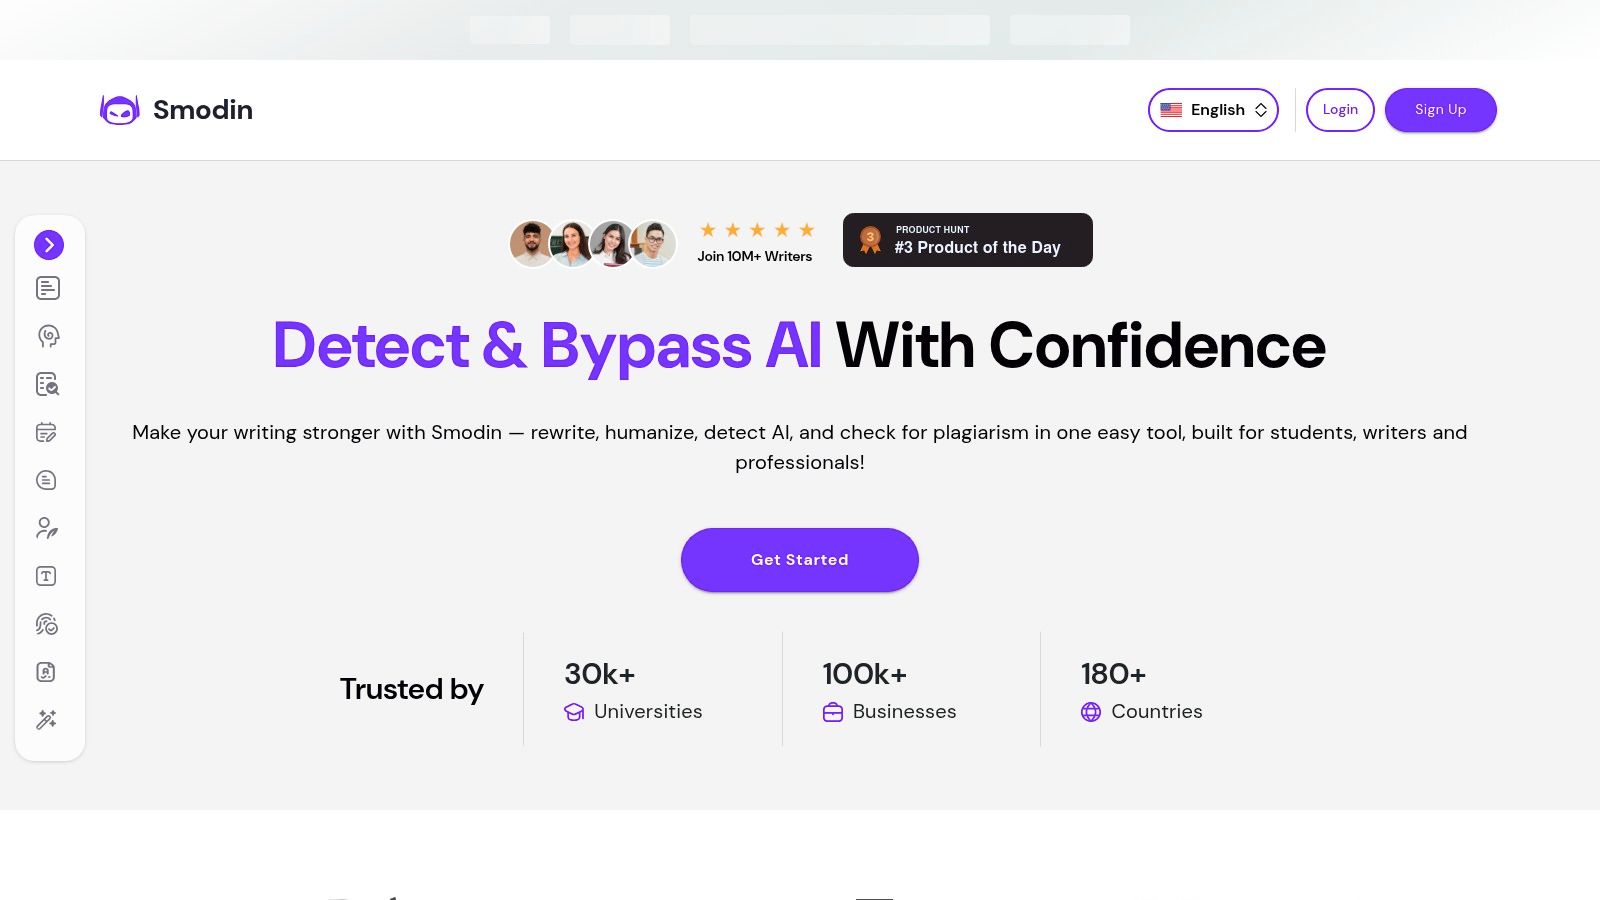Click the Get Started button
This screenshot has height=900, width=1600.
[x=800, y=560]
